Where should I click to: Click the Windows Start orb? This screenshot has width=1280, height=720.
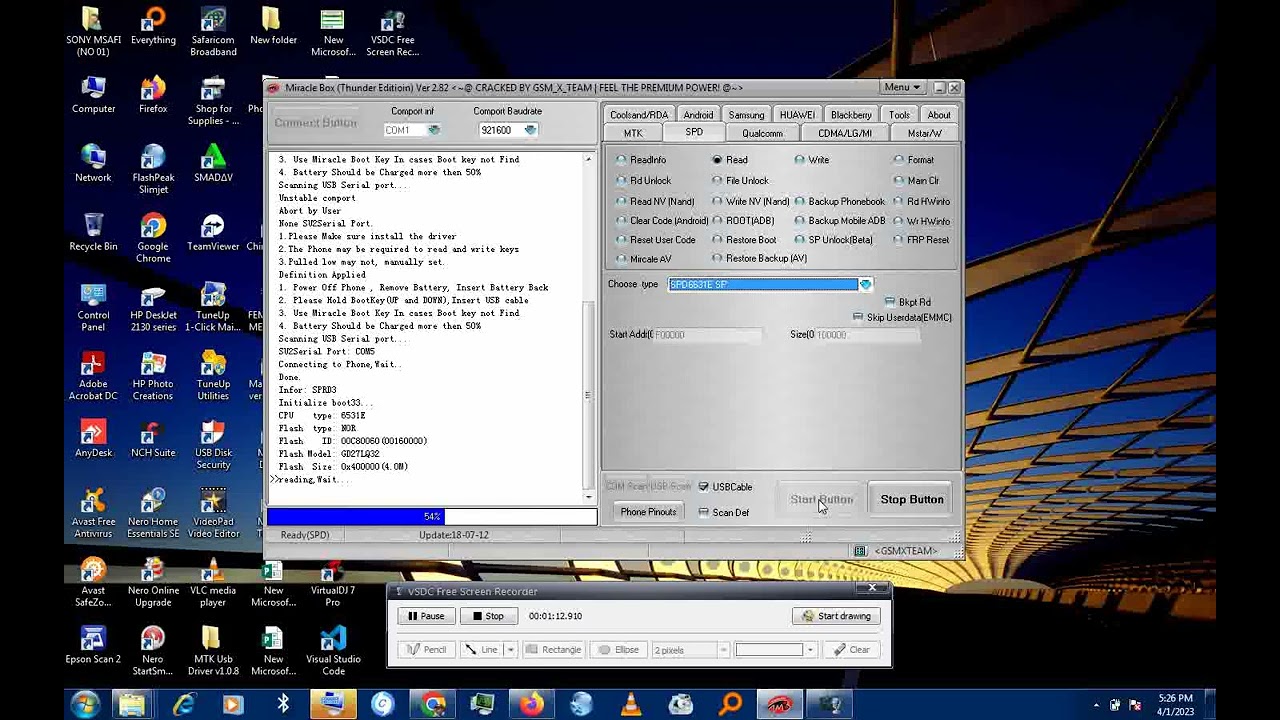tap(85, 705)
